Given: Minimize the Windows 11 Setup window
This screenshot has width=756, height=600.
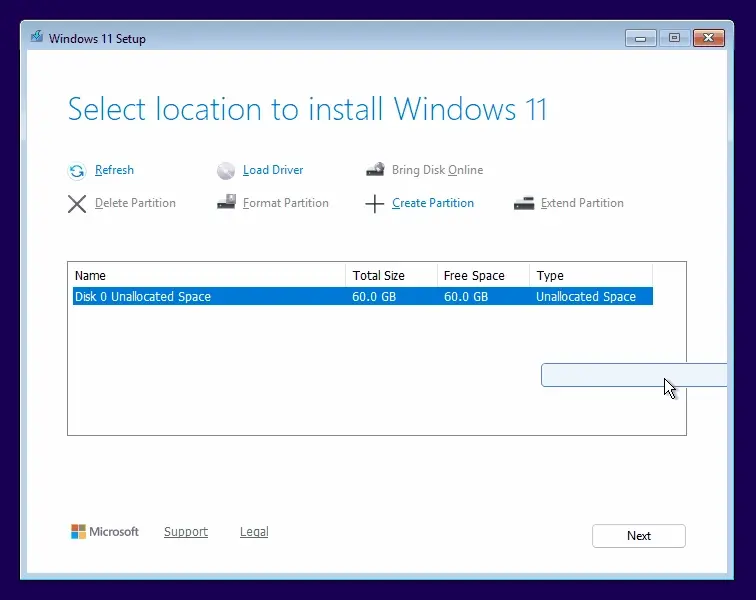Looking at the screenshot, I should pos(640,38).
